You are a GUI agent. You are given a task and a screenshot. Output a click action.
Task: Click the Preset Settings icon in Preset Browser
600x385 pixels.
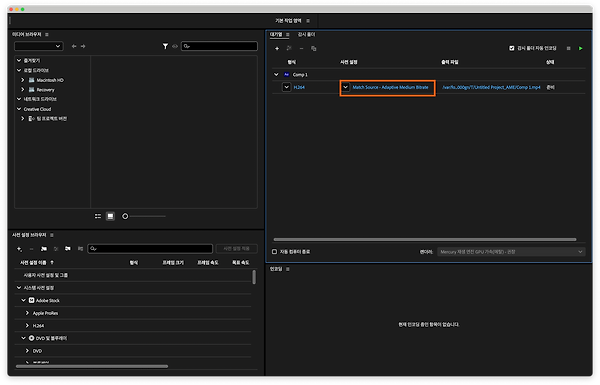pyautogui.click(x=56, y=249)
